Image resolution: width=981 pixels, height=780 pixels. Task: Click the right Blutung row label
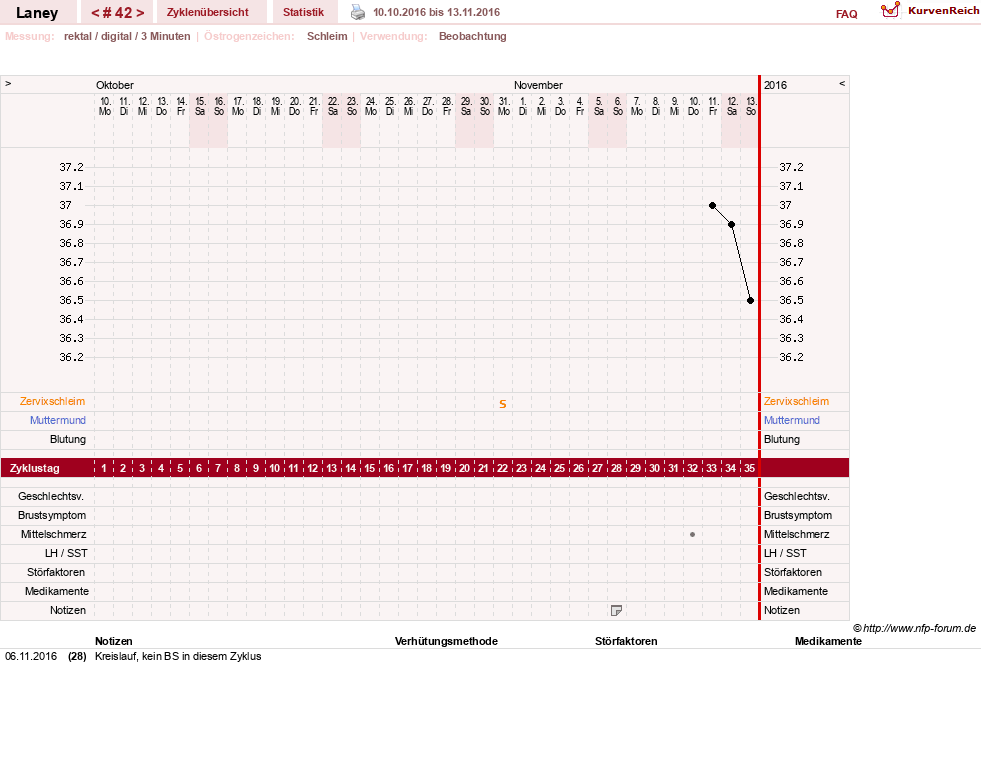(x=781, y=439)
